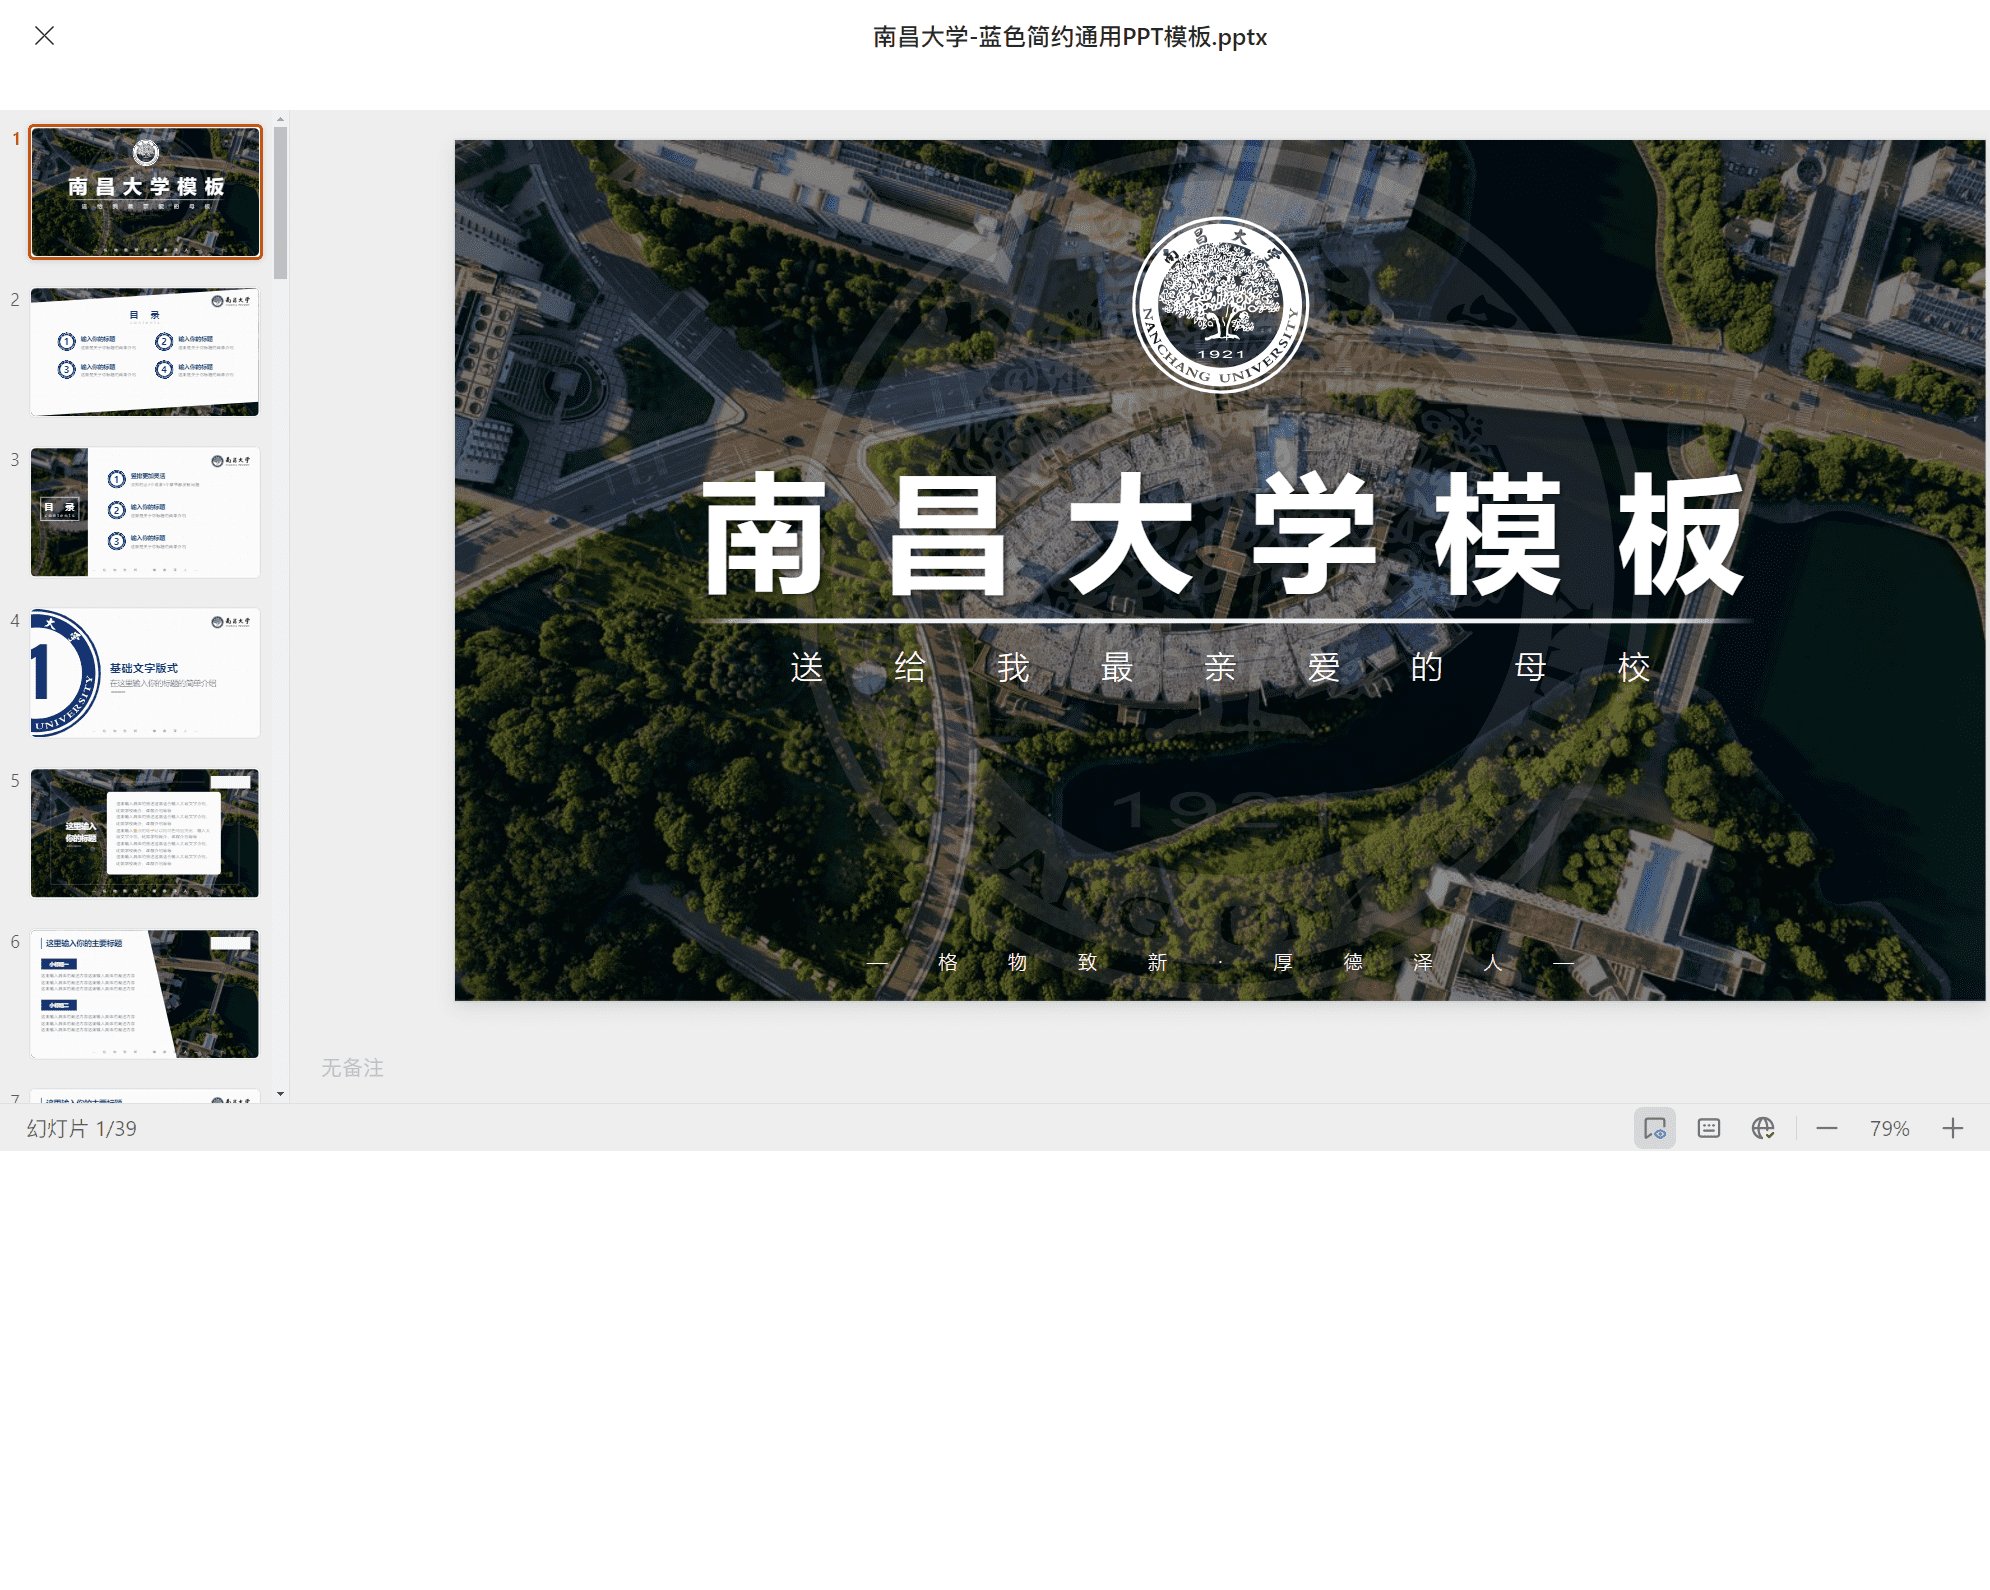Viewport: 1990px width, 1590px height.
Task: Open slide 2 thumbnail with 目录
Action: point(145,352)
